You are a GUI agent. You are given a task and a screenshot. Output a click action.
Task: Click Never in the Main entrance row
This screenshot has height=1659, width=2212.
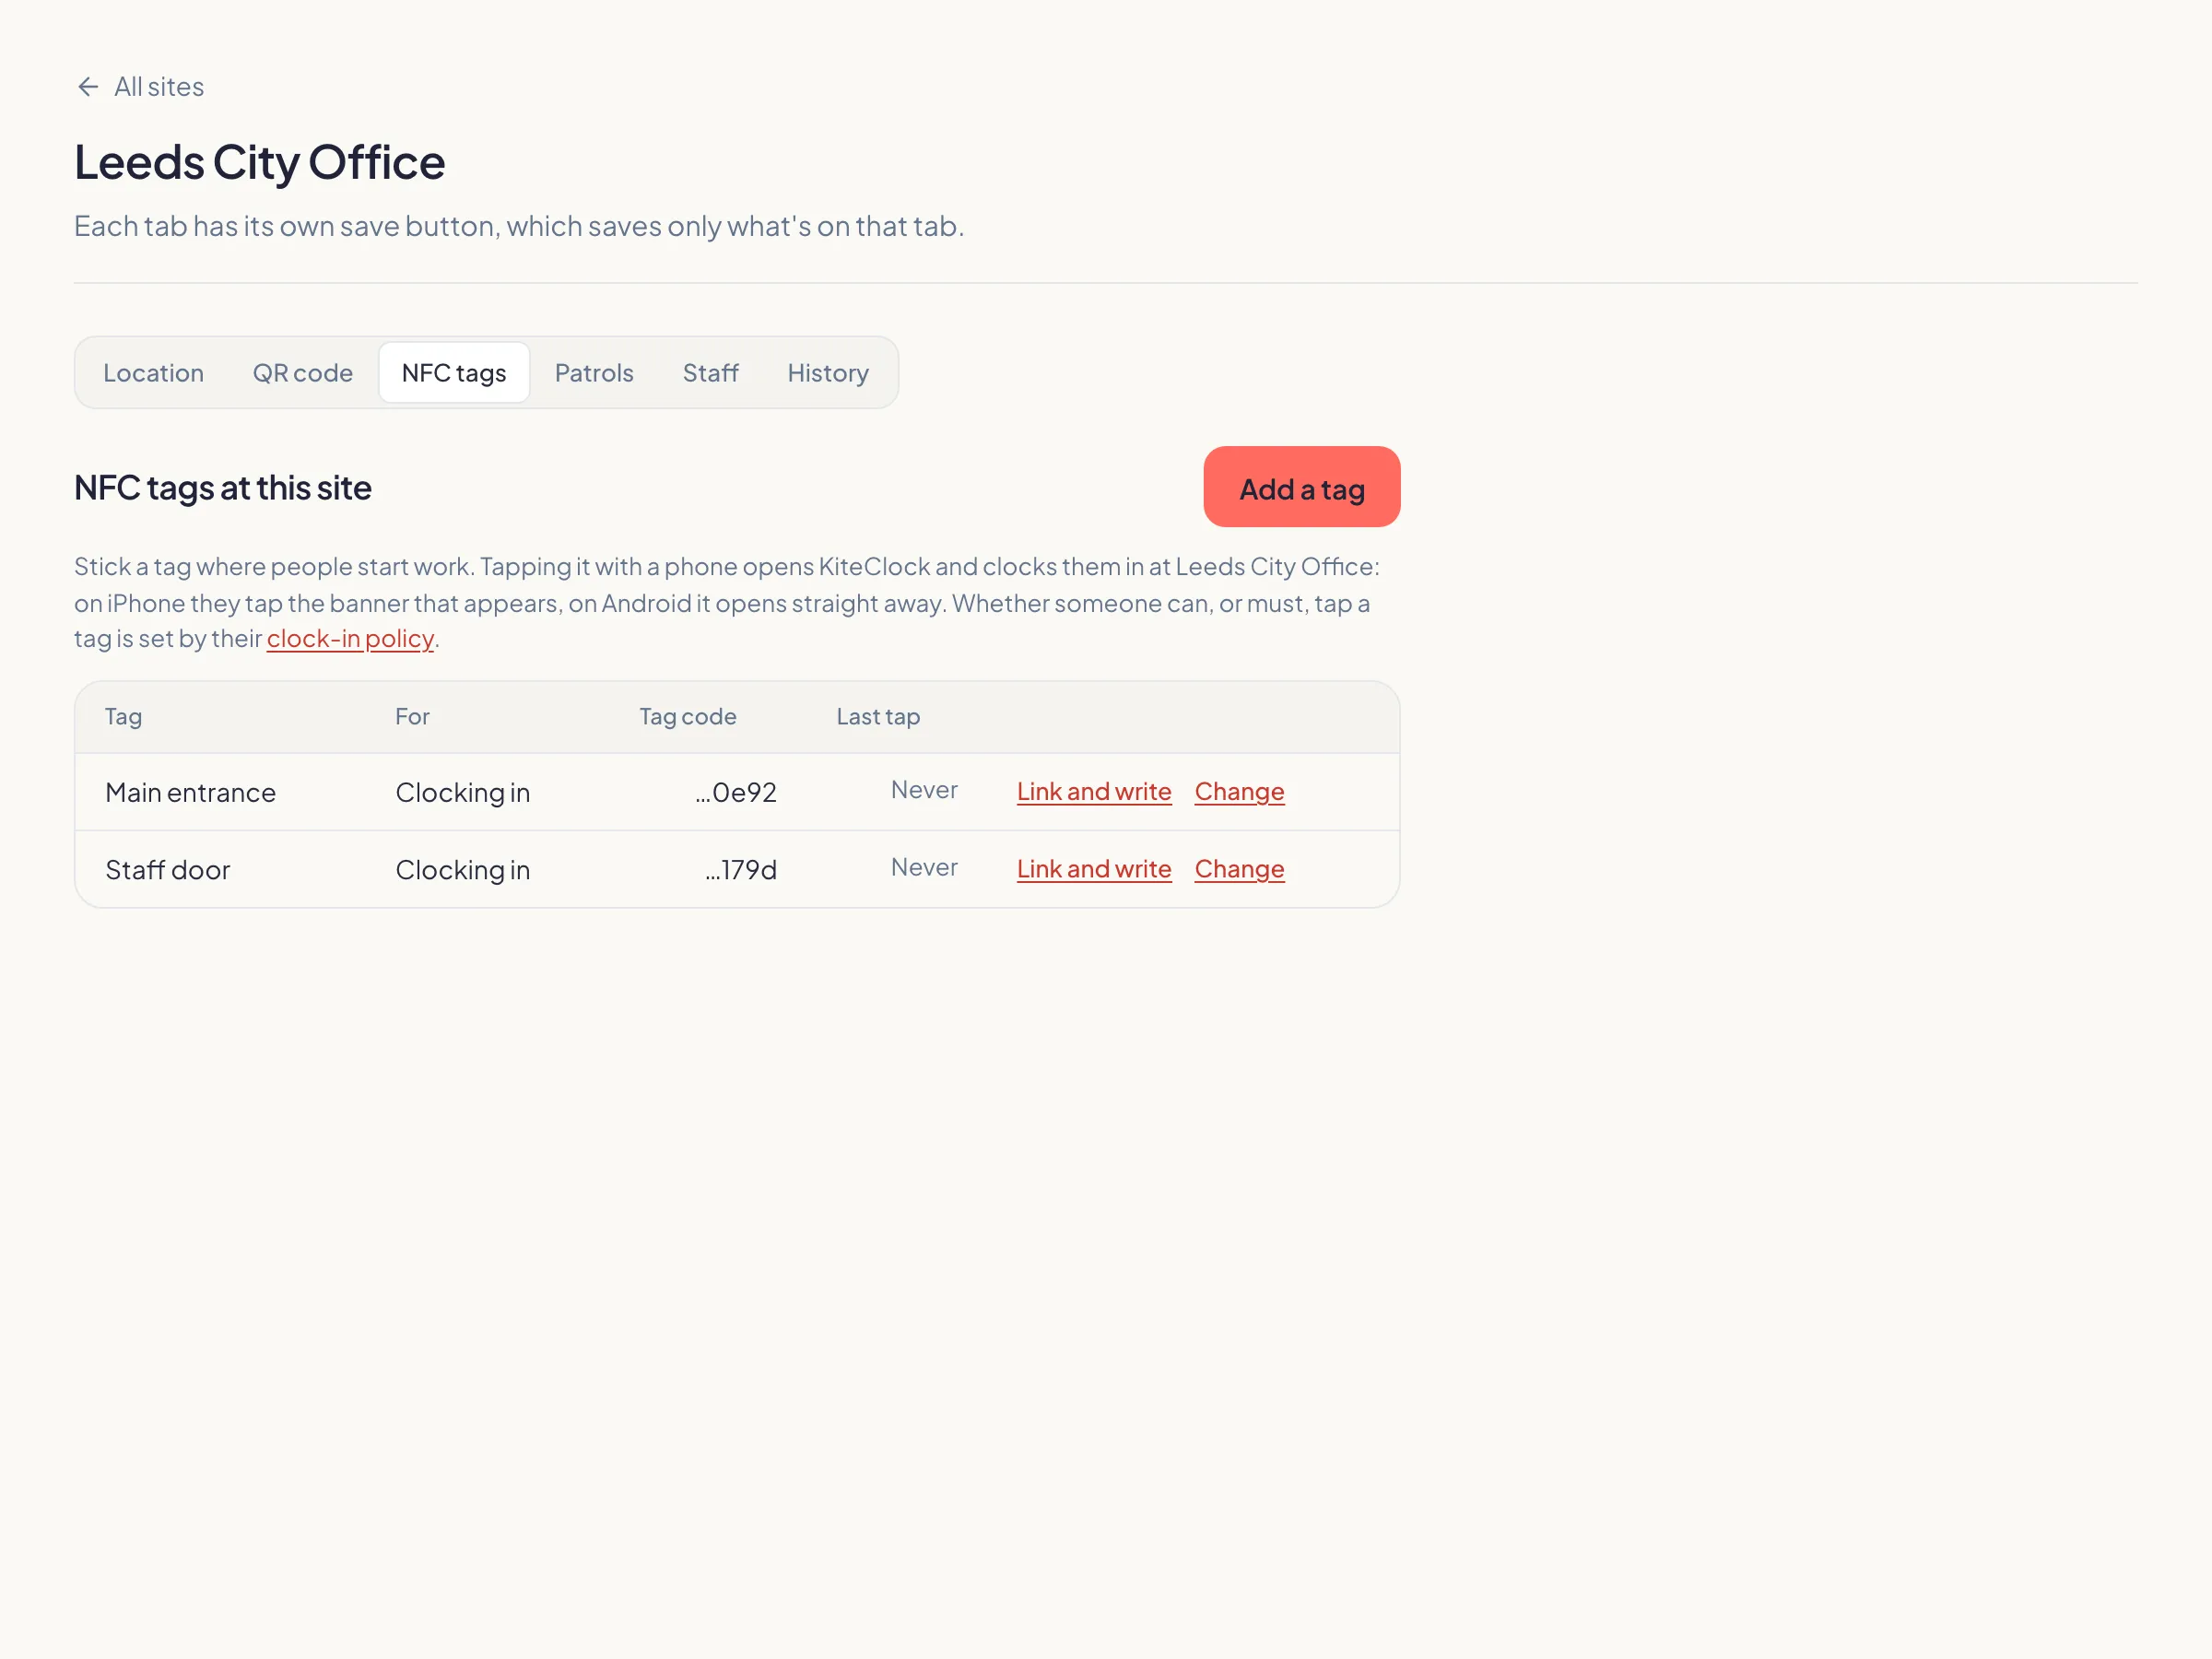tap(924, 790)
